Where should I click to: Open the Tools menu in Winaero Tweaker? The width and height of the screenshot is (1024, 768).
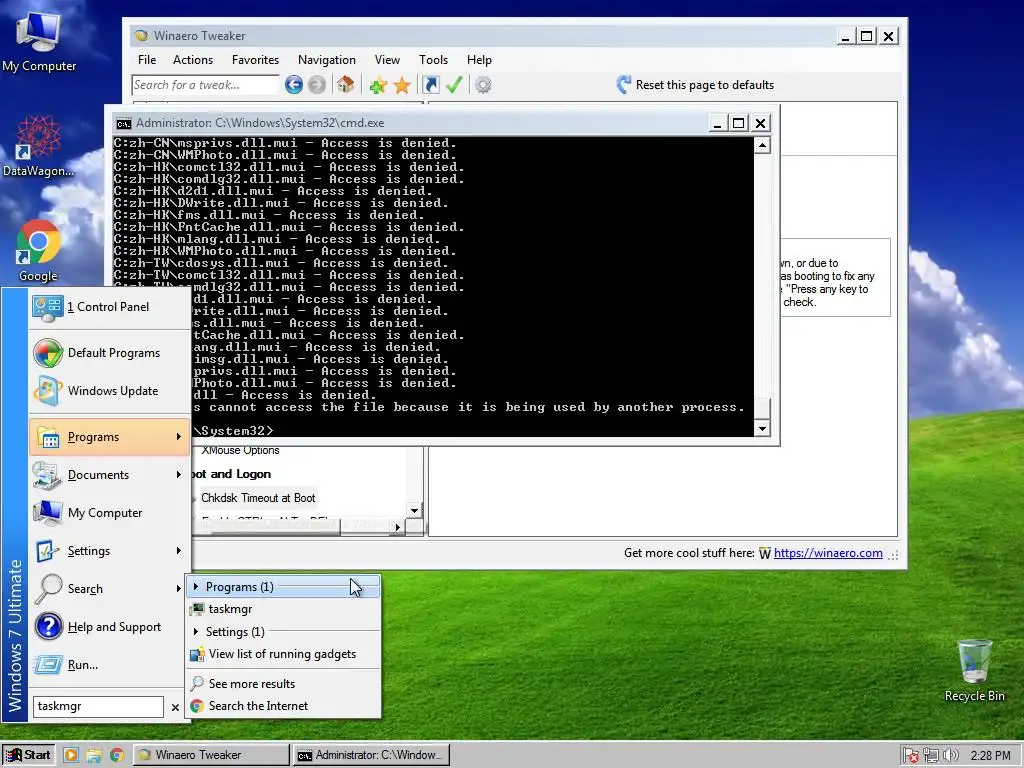[x=434, y=60]
